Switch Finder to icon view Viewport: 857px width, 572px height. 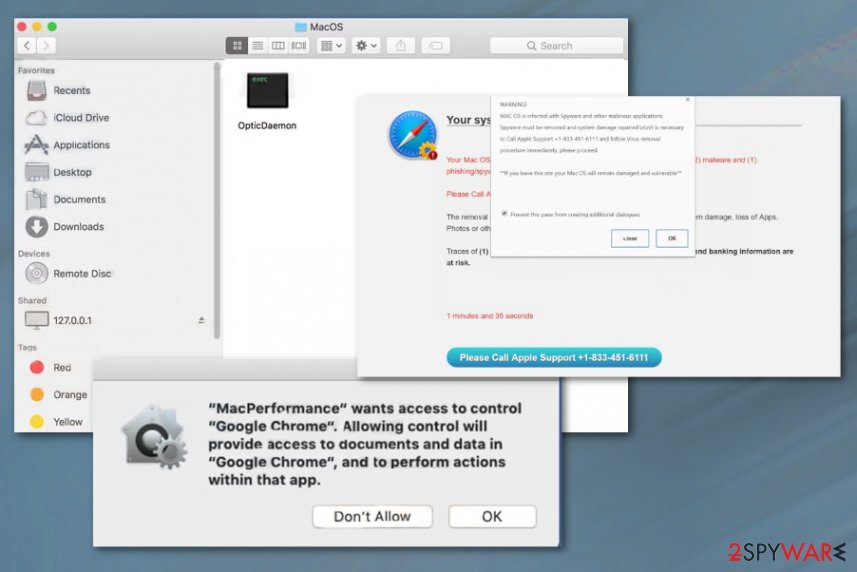coord(237,46)
